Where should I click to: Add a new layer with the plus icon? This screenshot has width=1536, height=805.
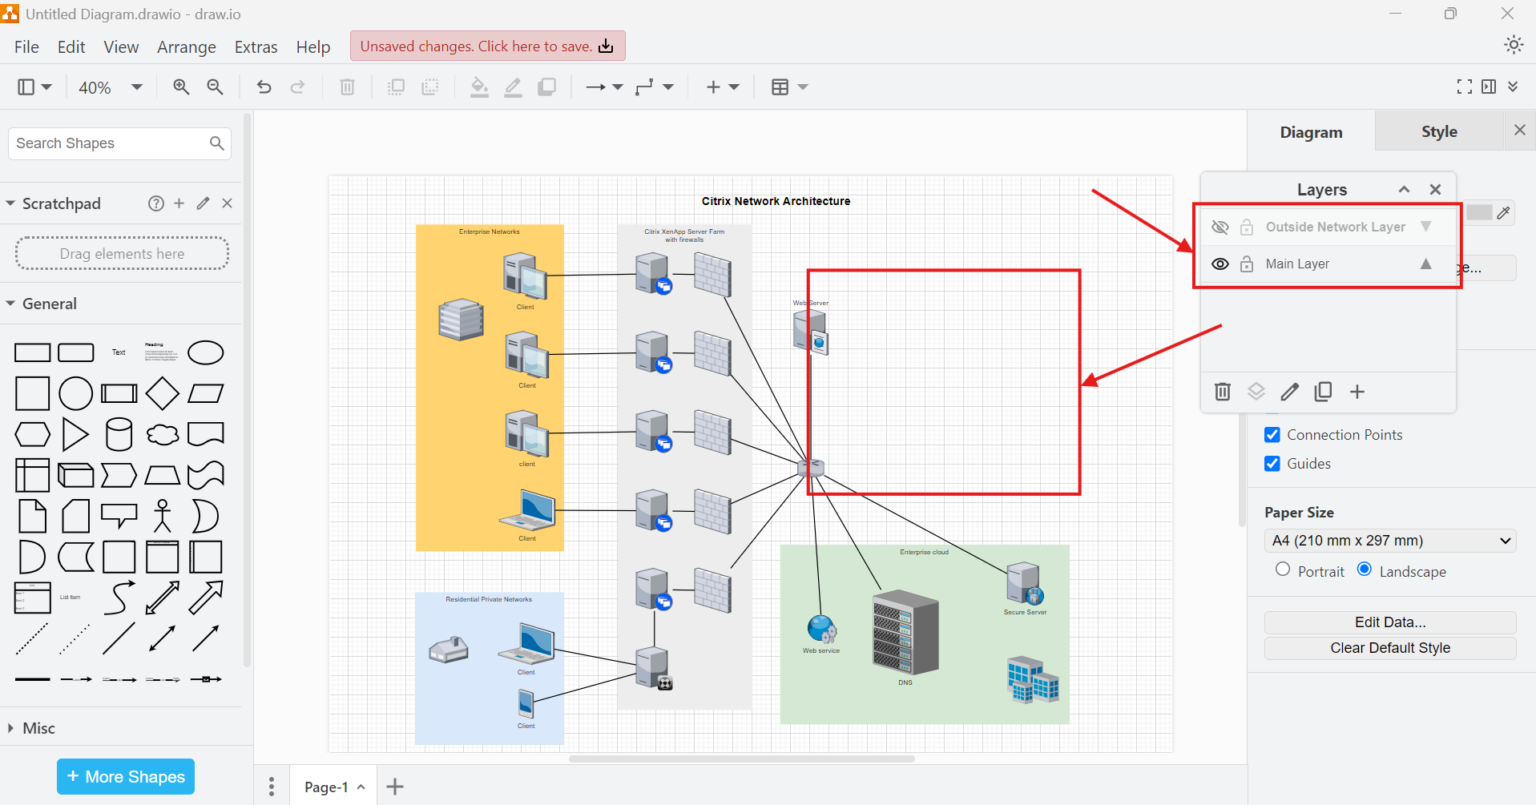coord(1357,391)
